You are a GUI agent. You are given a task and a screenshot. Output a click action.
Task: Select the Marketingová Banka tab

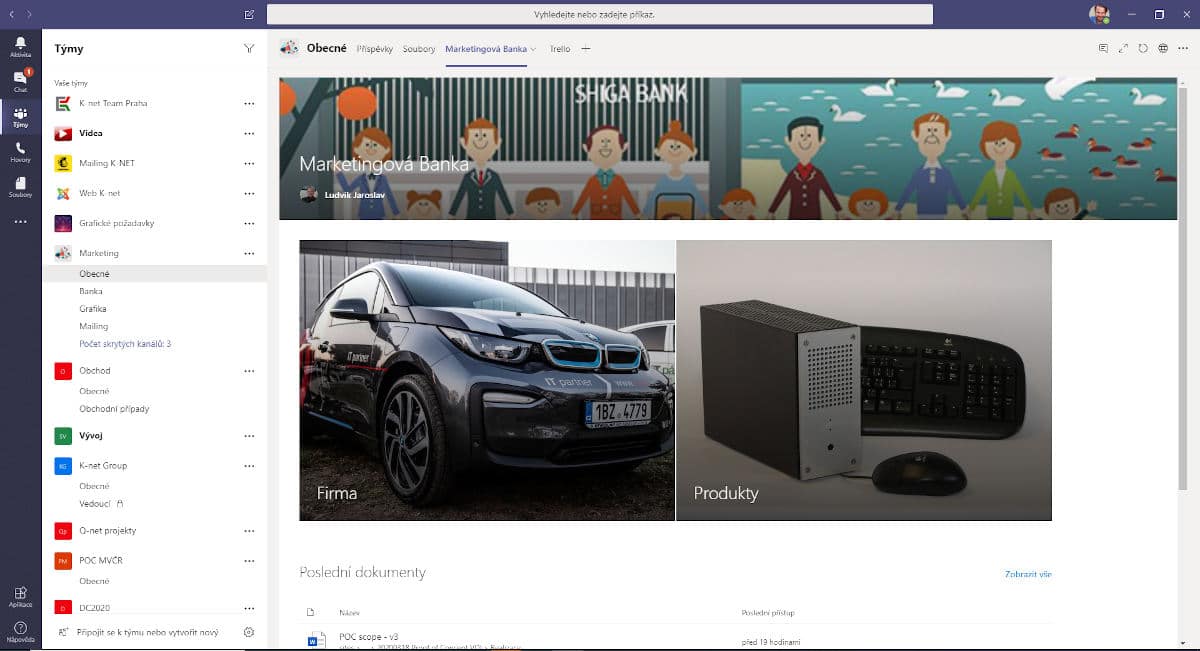click(x=486, y=49)
